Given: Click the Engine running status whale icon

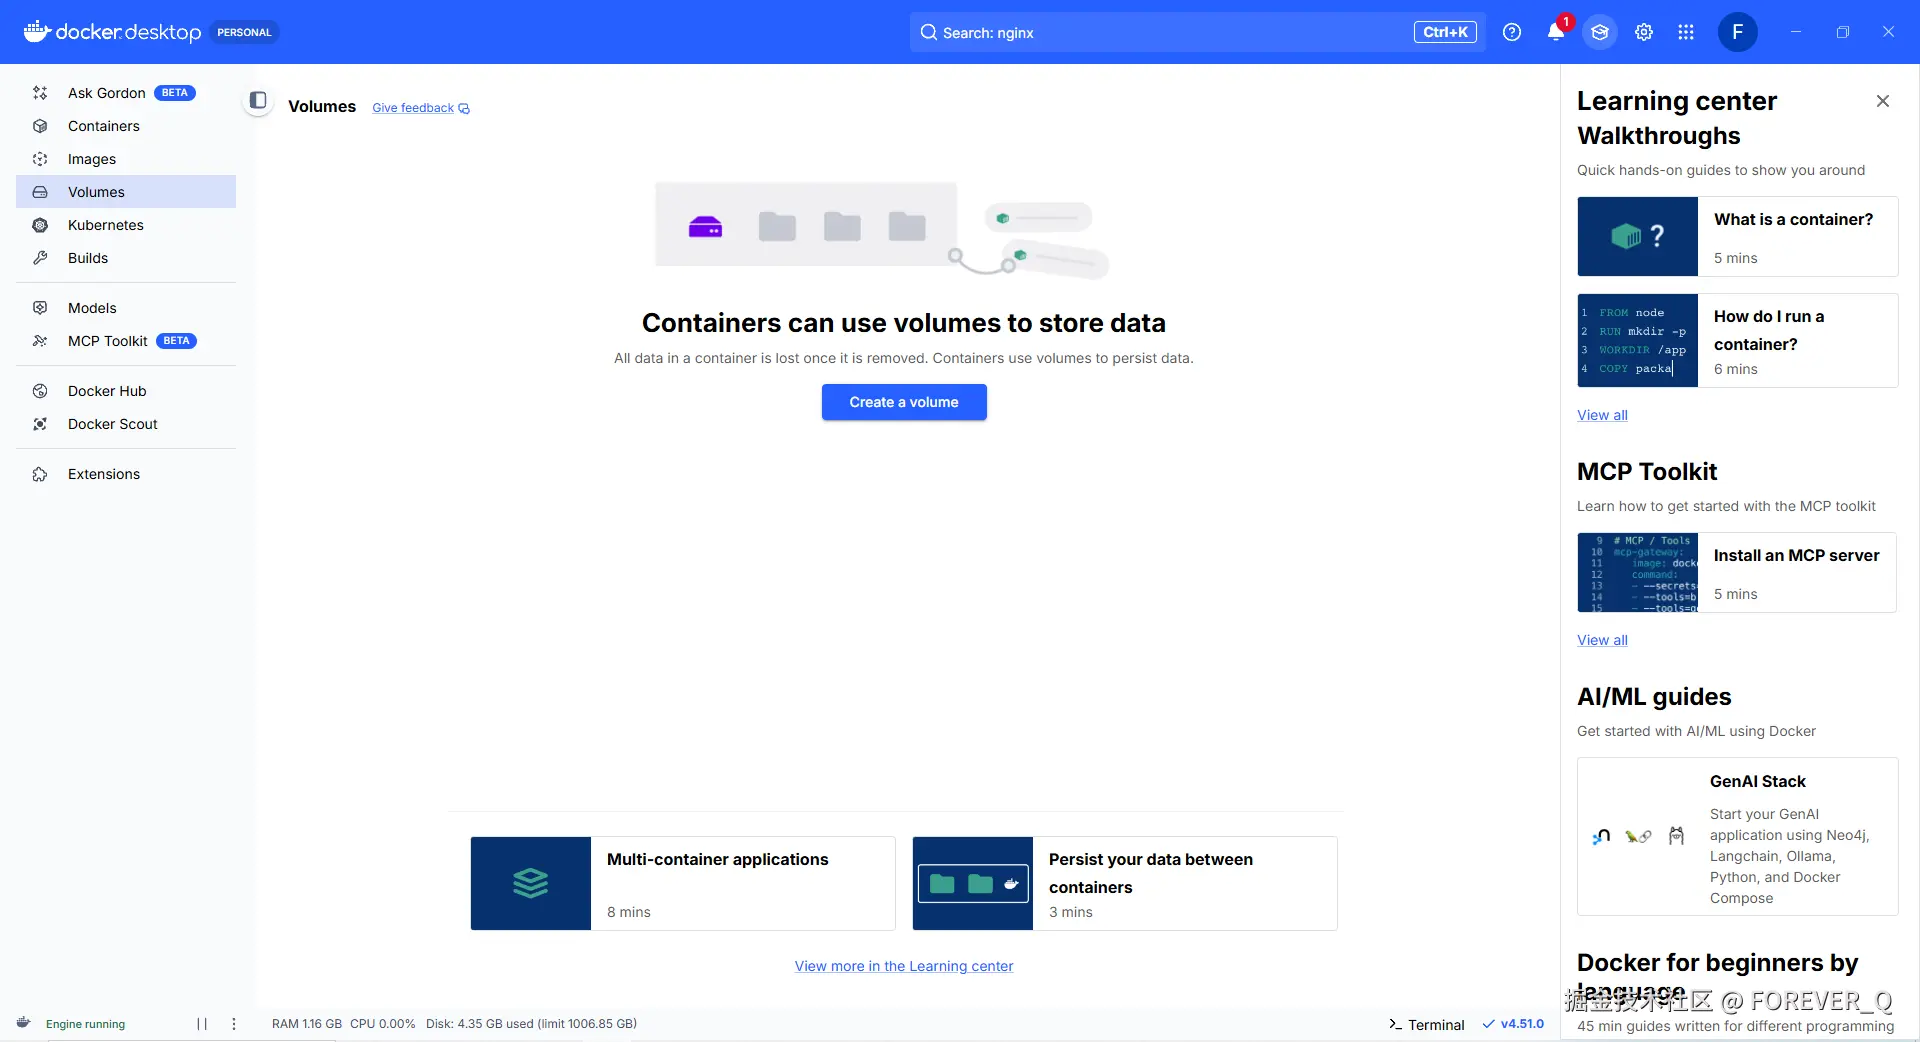Looking at the screenshot, I should [x=24, y=1023].
